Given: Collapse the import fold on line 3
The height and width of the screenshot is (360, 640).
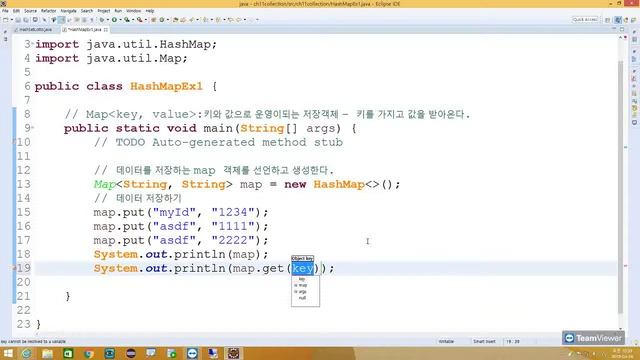Looking at the screenshot, I should tap(32, 43).
